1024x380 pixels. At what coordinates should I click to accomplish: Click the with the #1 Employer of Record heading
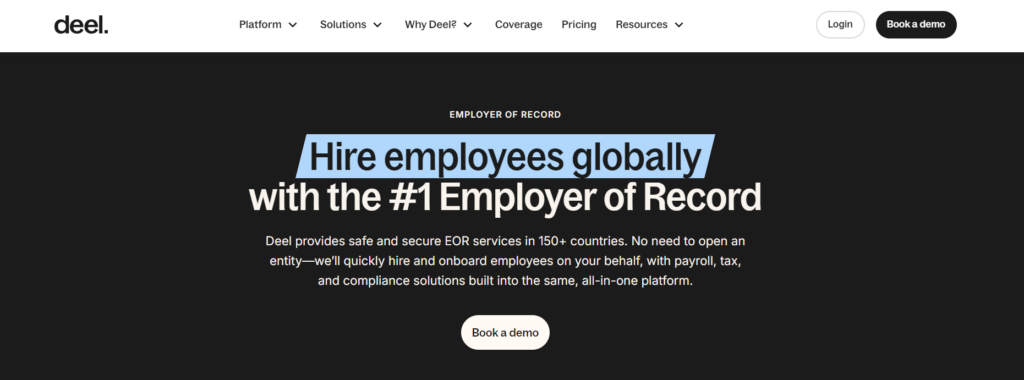[505, 197]
